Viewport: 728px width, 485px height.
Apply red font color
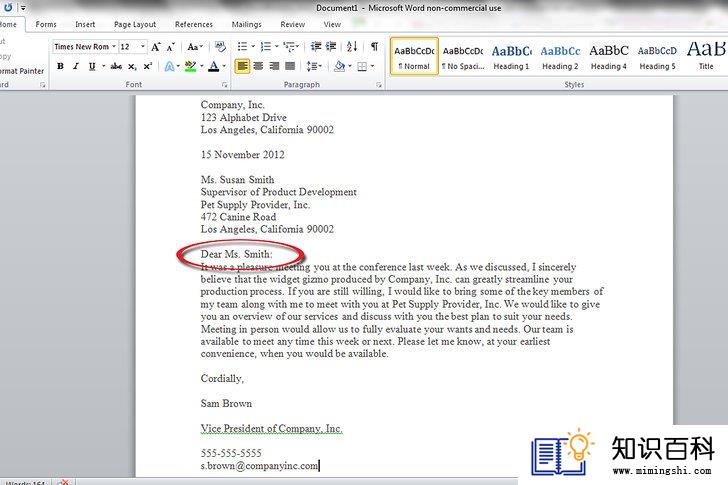(214, 66)
